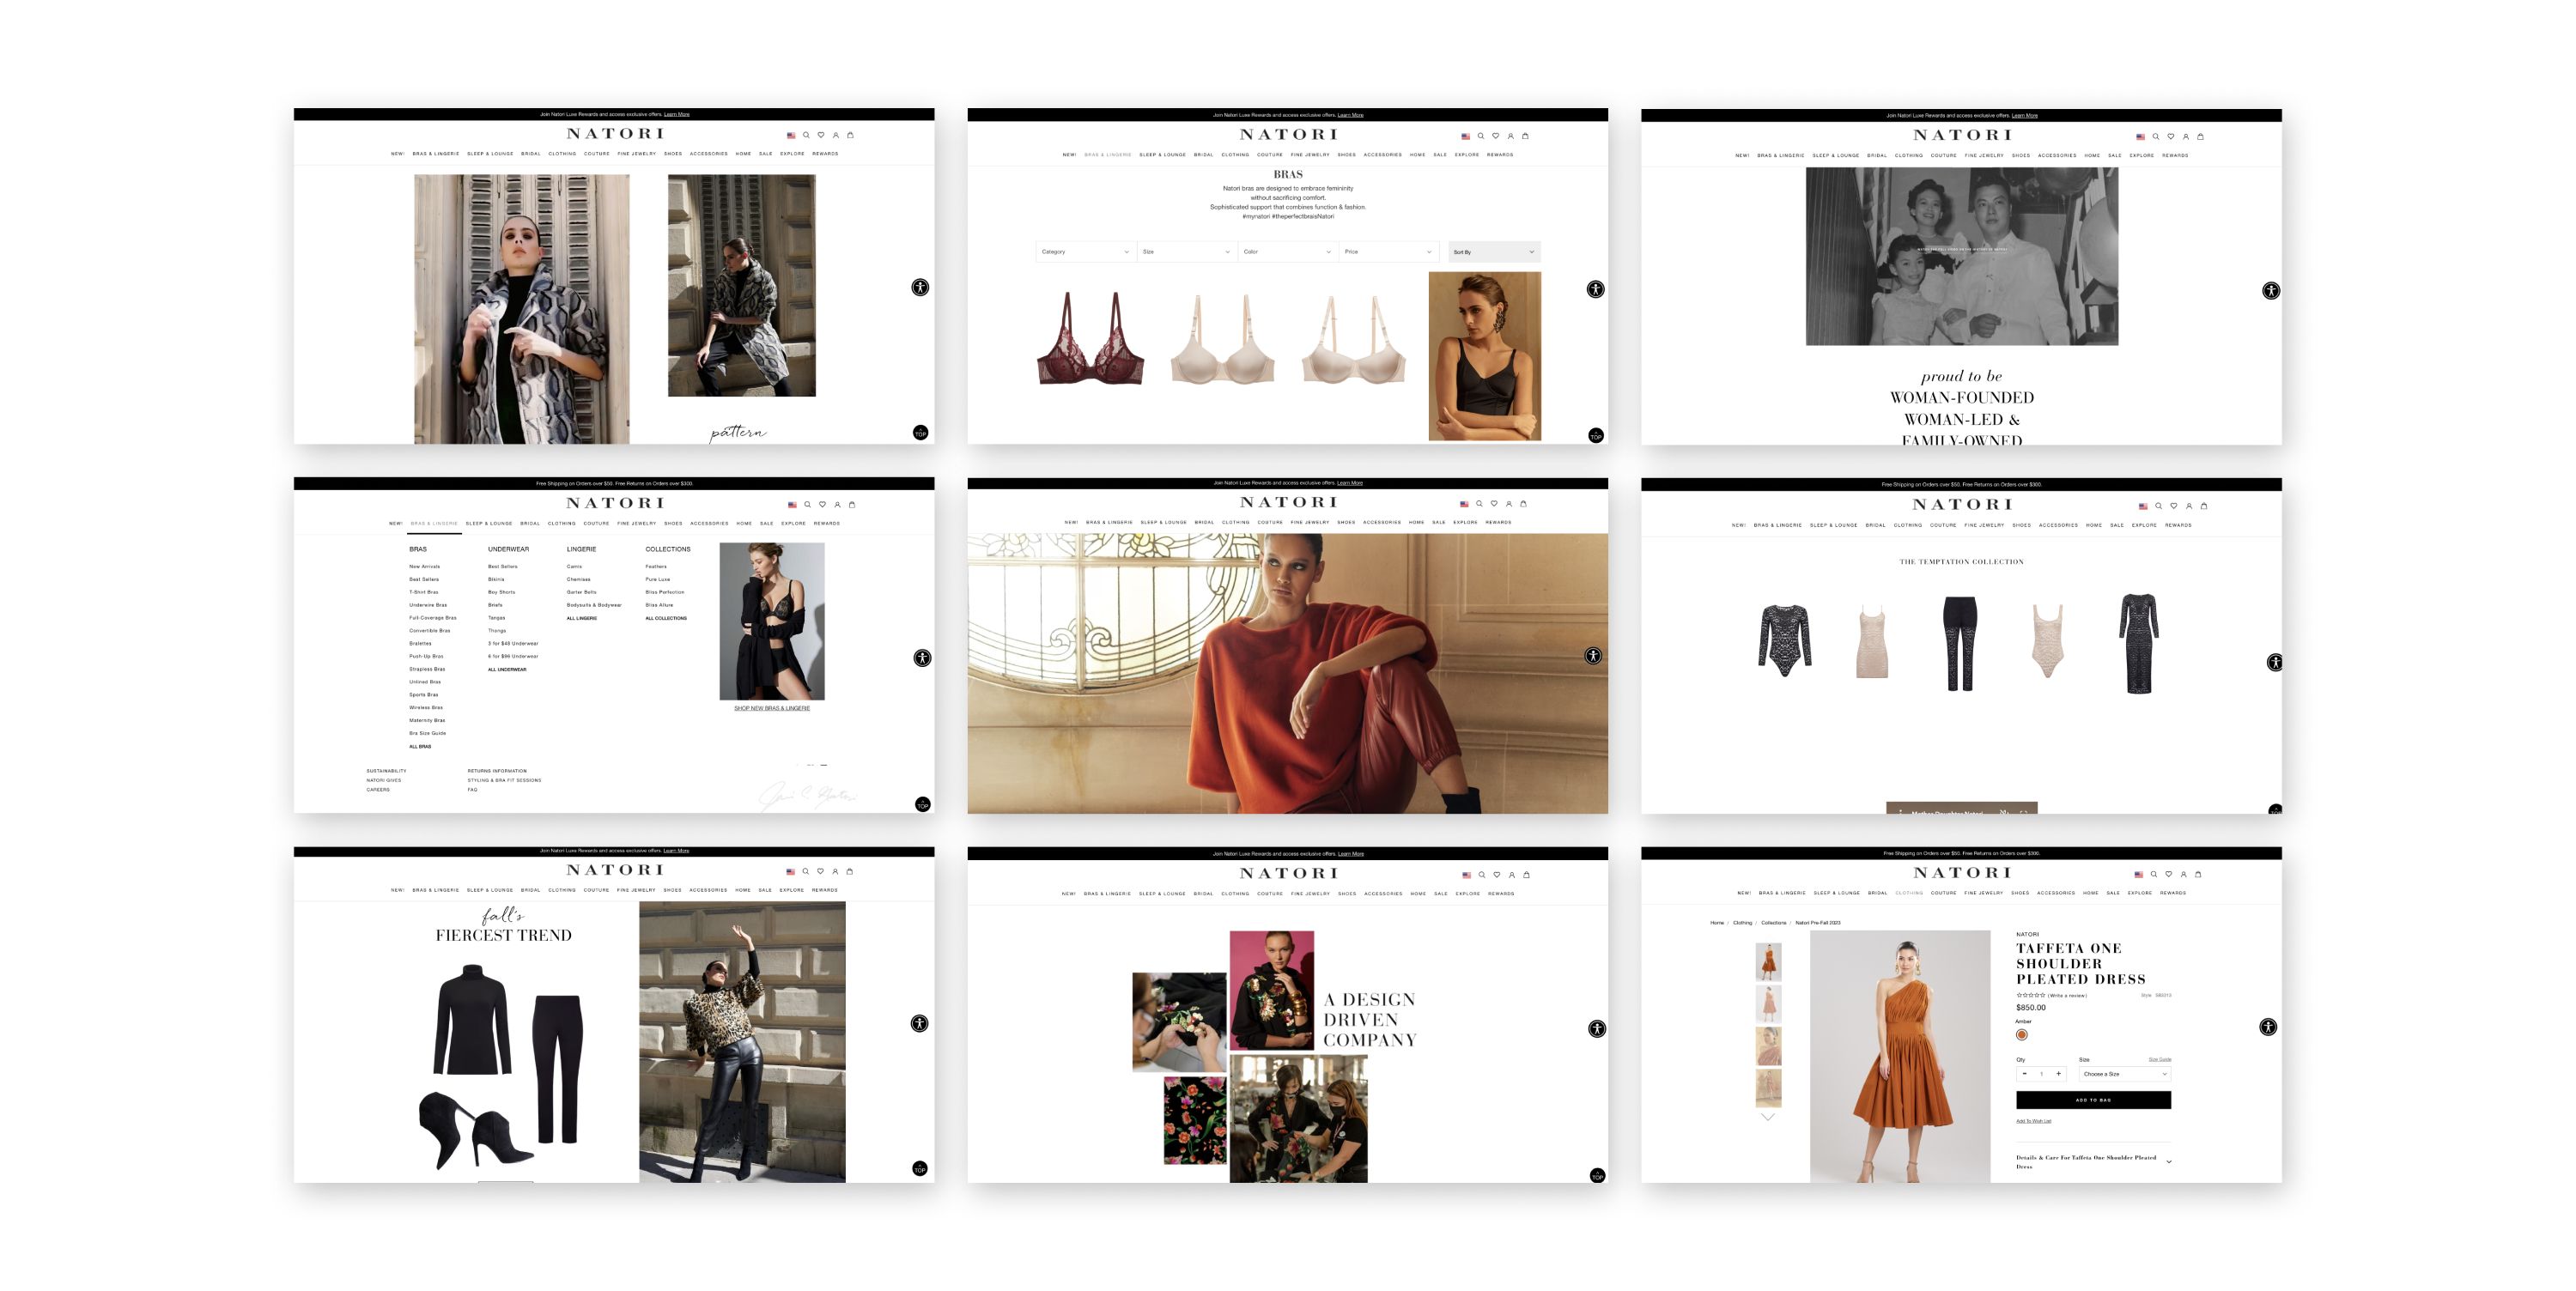Open the account icon on the Design Driven Company page

point(1512,875)
